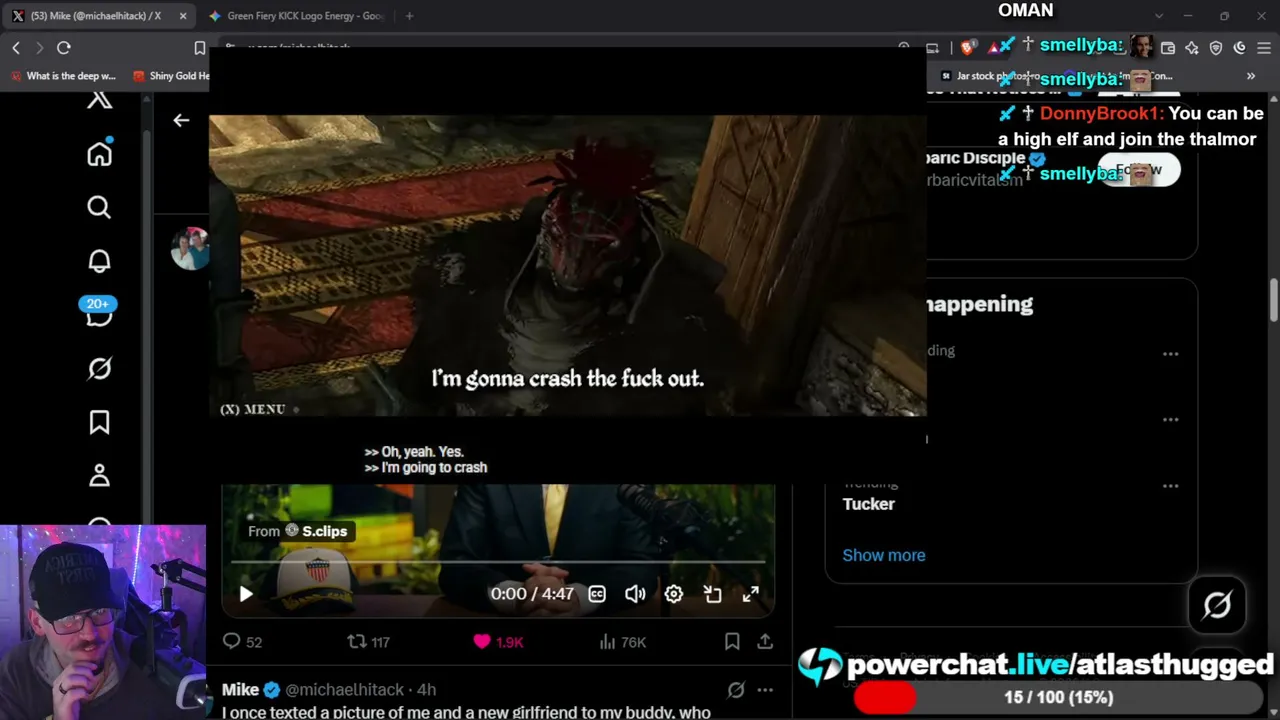Go back with the X page arrow
Viewport: 1280px width, 720px height.
(181, 120)
